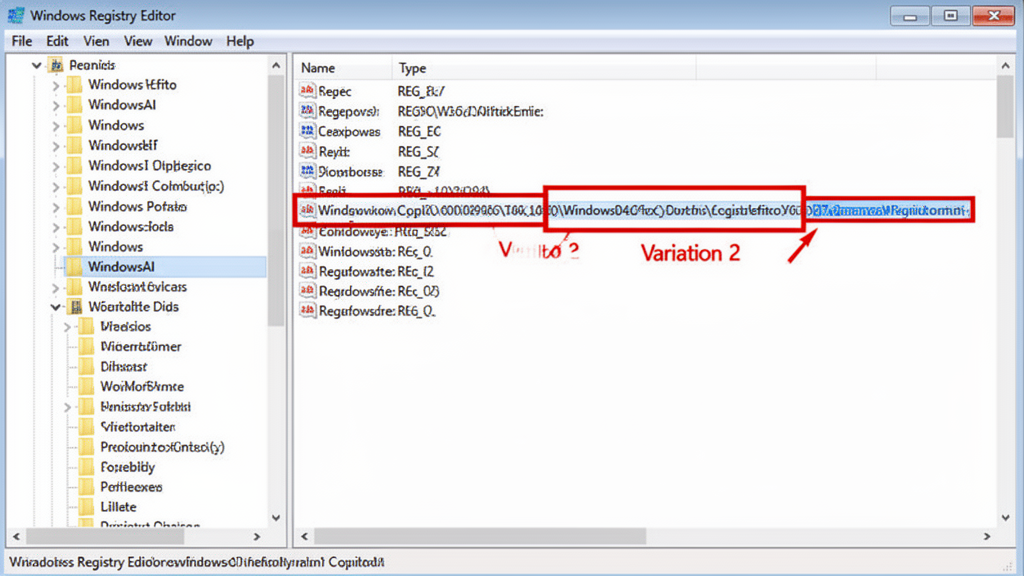
Task: Expand the Wonsdosnt Gvicas folder
Action: (56, 288)
